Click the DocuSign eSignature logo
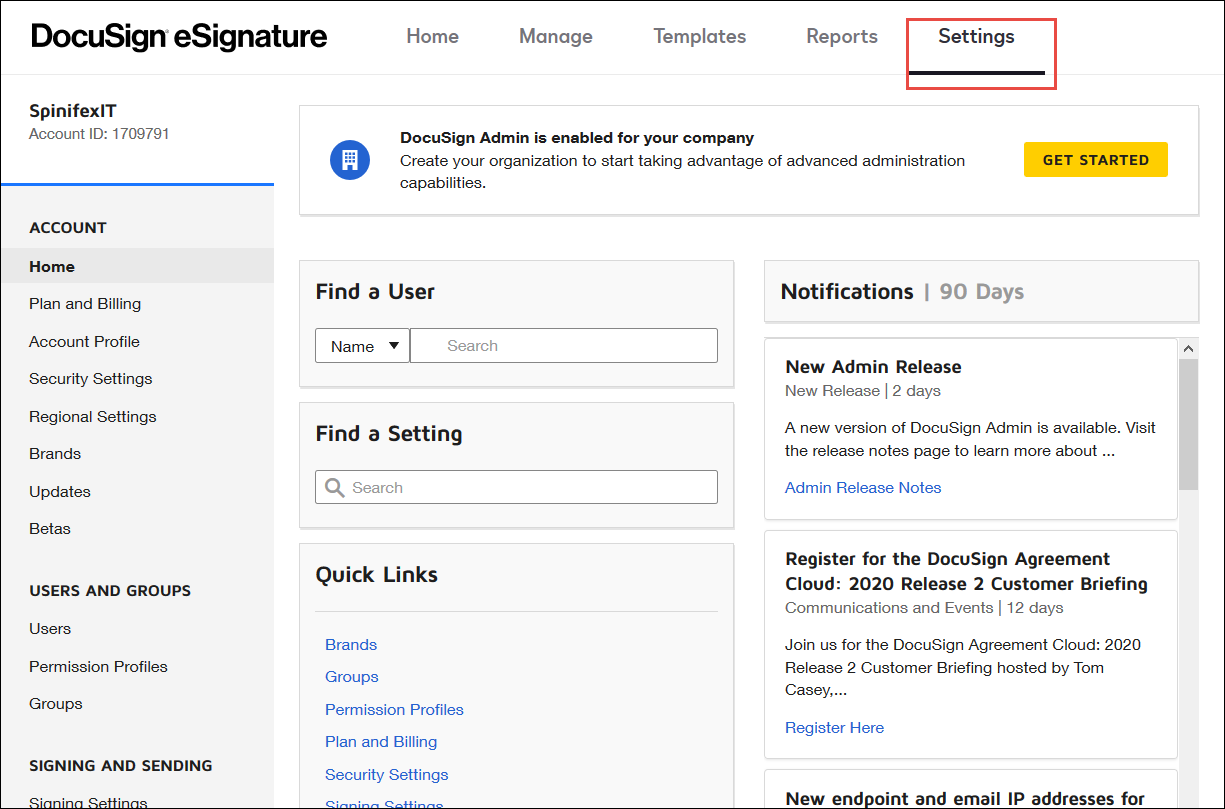Image resolution: width=1225 pixels, height=809 pixels. [x=179, y=37]
